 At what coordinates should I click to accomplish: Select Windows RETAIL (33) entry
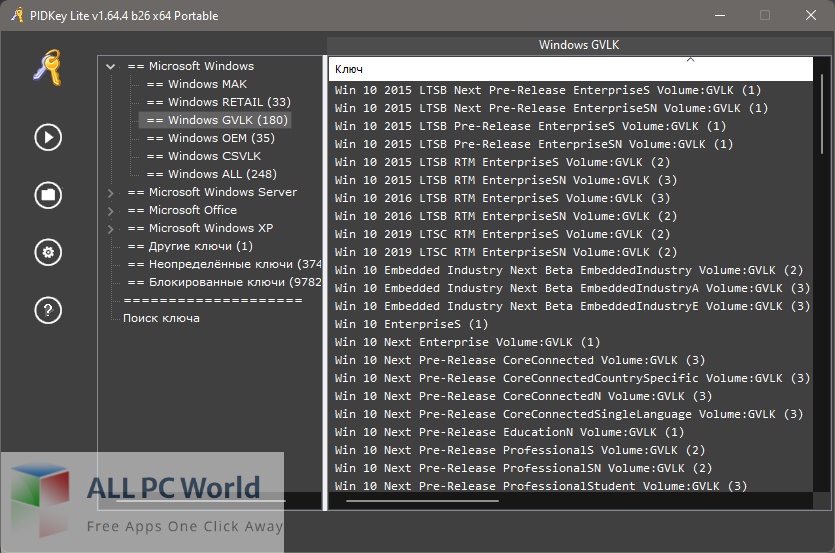tap(218, 102)
